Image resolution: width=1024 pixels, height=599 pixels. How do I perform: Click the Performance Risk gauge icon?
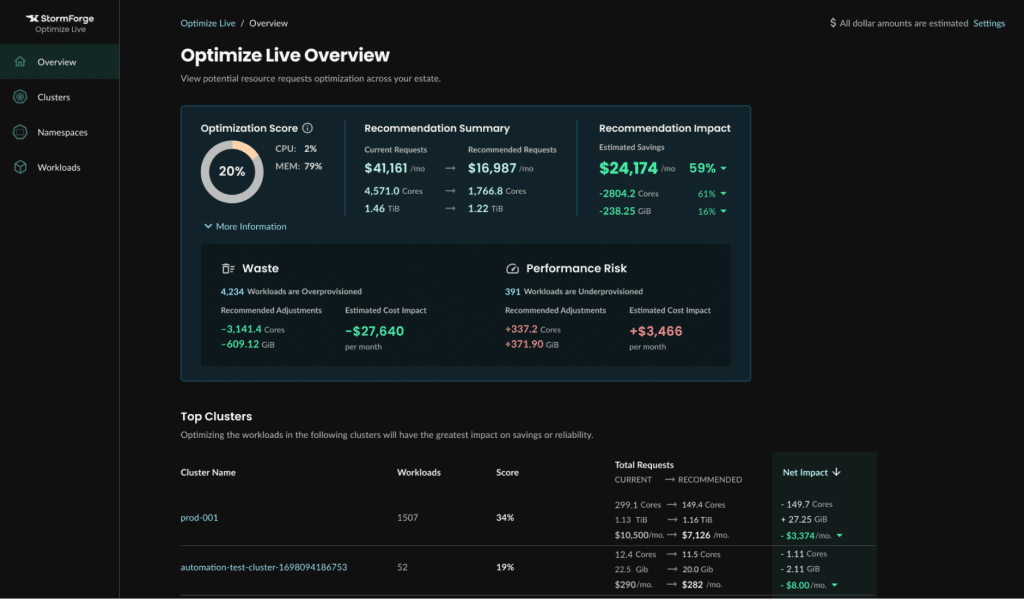click(x=513, y=268)
